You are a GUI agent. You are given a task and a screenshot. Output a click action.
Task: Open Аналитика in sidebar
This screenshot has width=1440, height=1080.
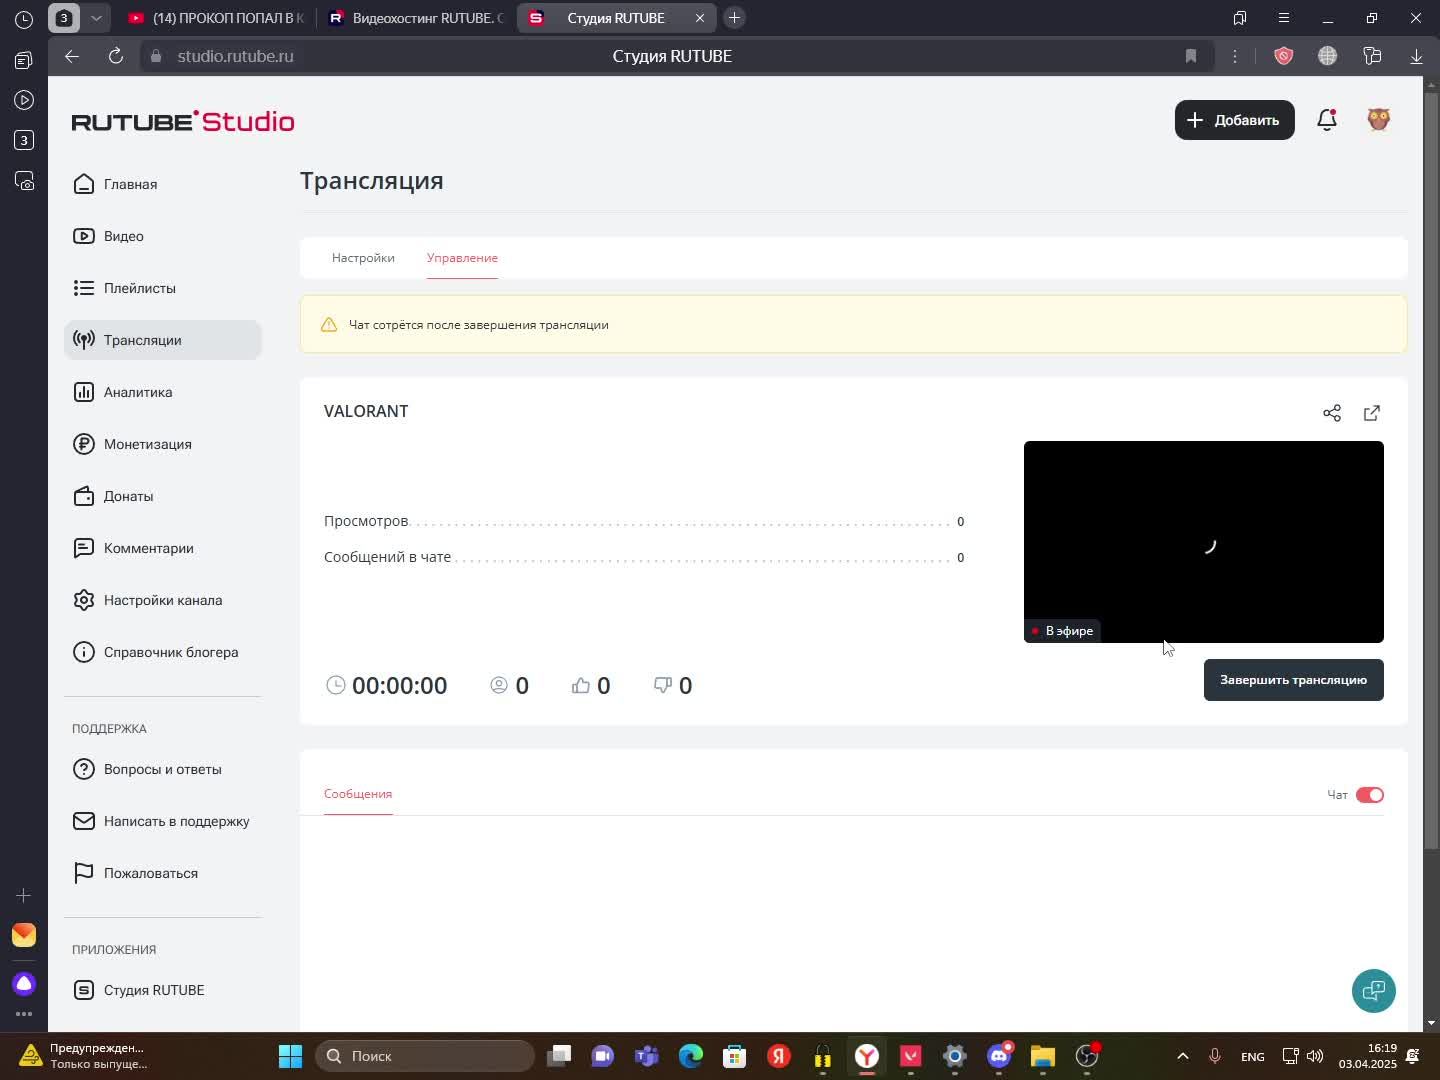pos(162,392)
